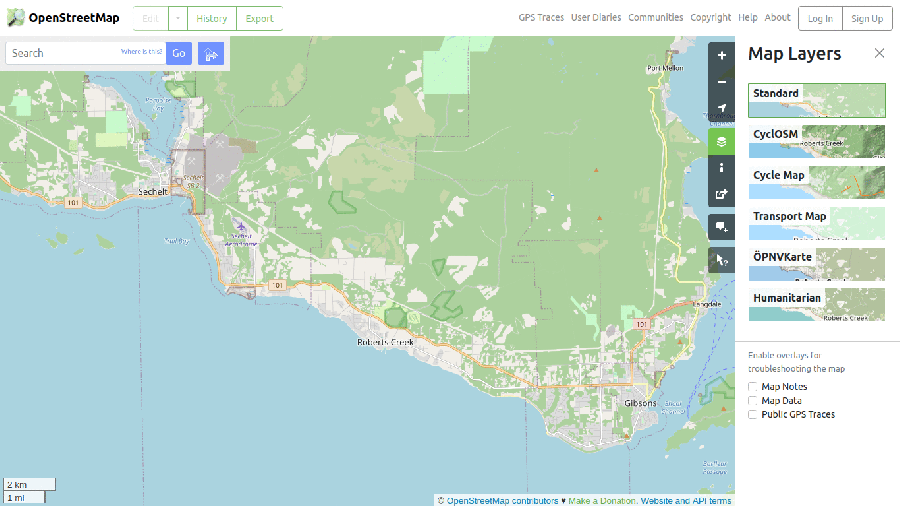Screen dimensions: 900x506
Task: Select the Transport Map layer
Action: tap(816, 224)
